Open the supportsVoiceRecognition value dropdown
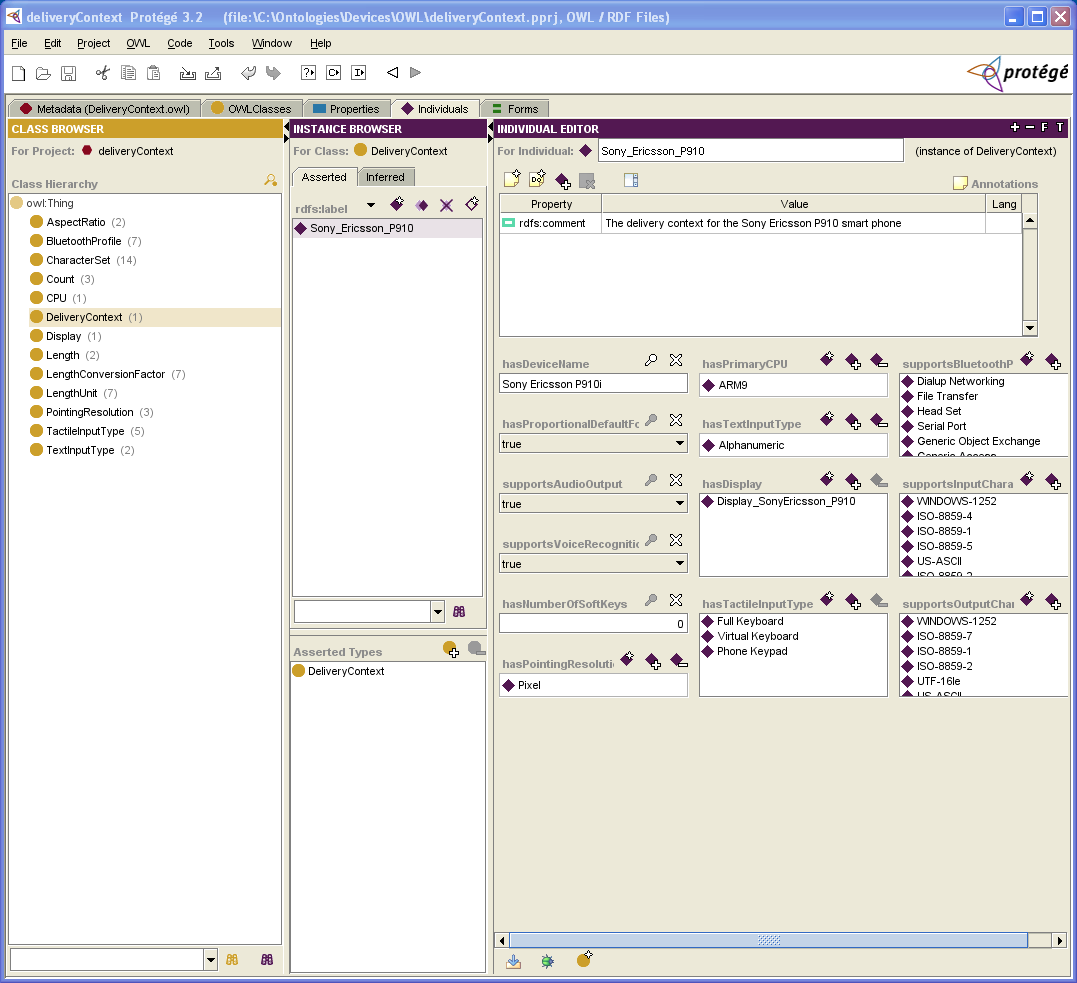Viewport: 1077px width, 983px height. [680, 564]
